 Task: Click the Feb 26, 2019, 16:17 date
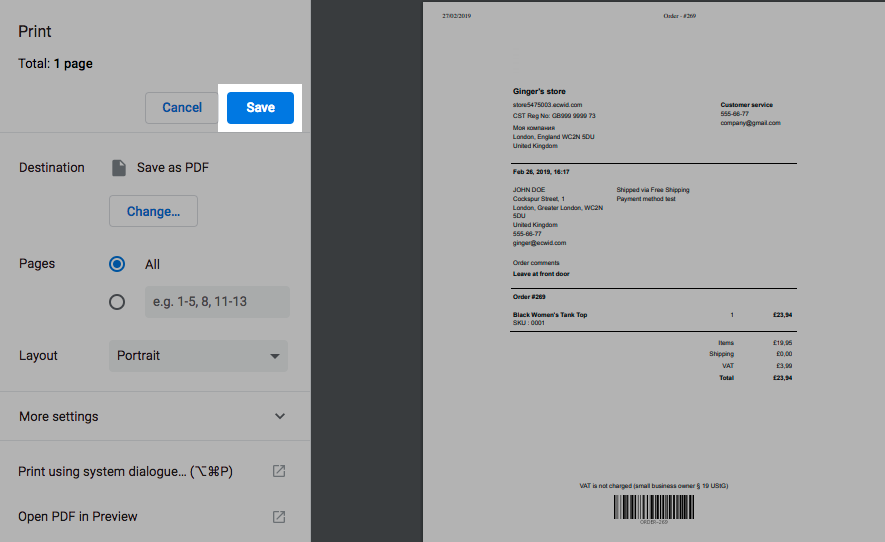[541, 172]
